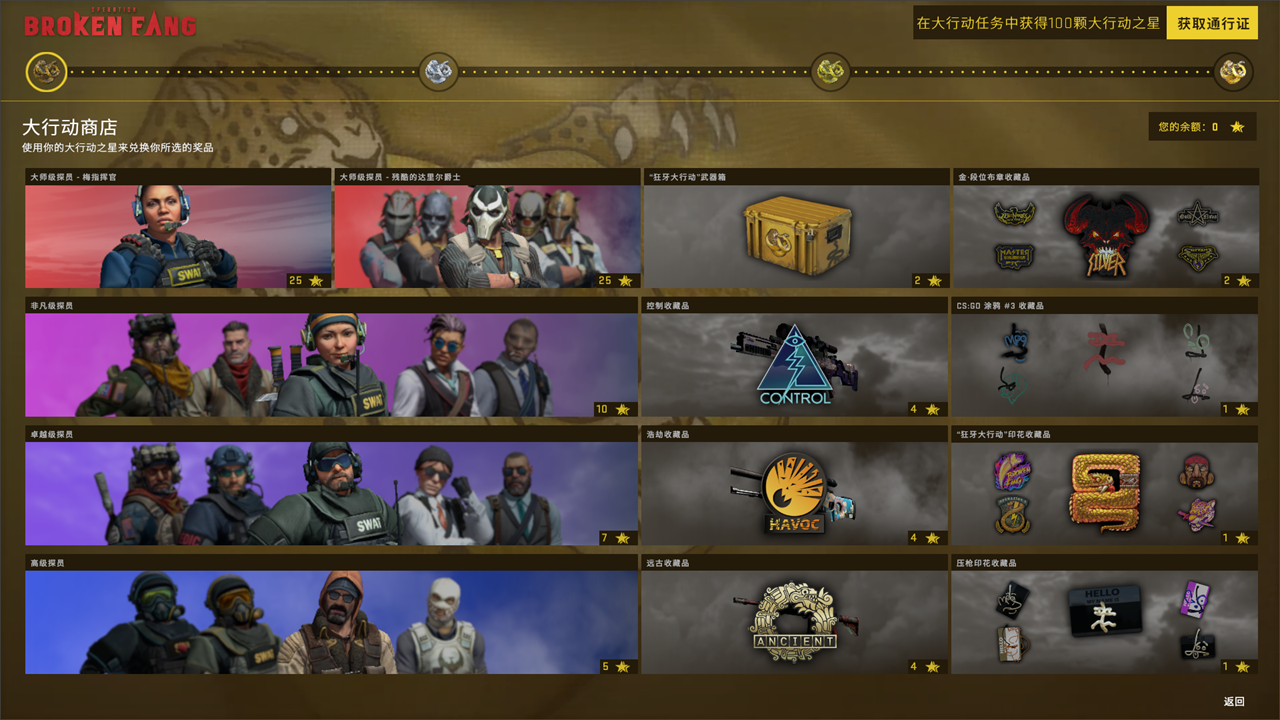This screenshot has height=720, width=1280.
Task: Click the silver coin milestone icon
Action: click(x=438, y=71)
